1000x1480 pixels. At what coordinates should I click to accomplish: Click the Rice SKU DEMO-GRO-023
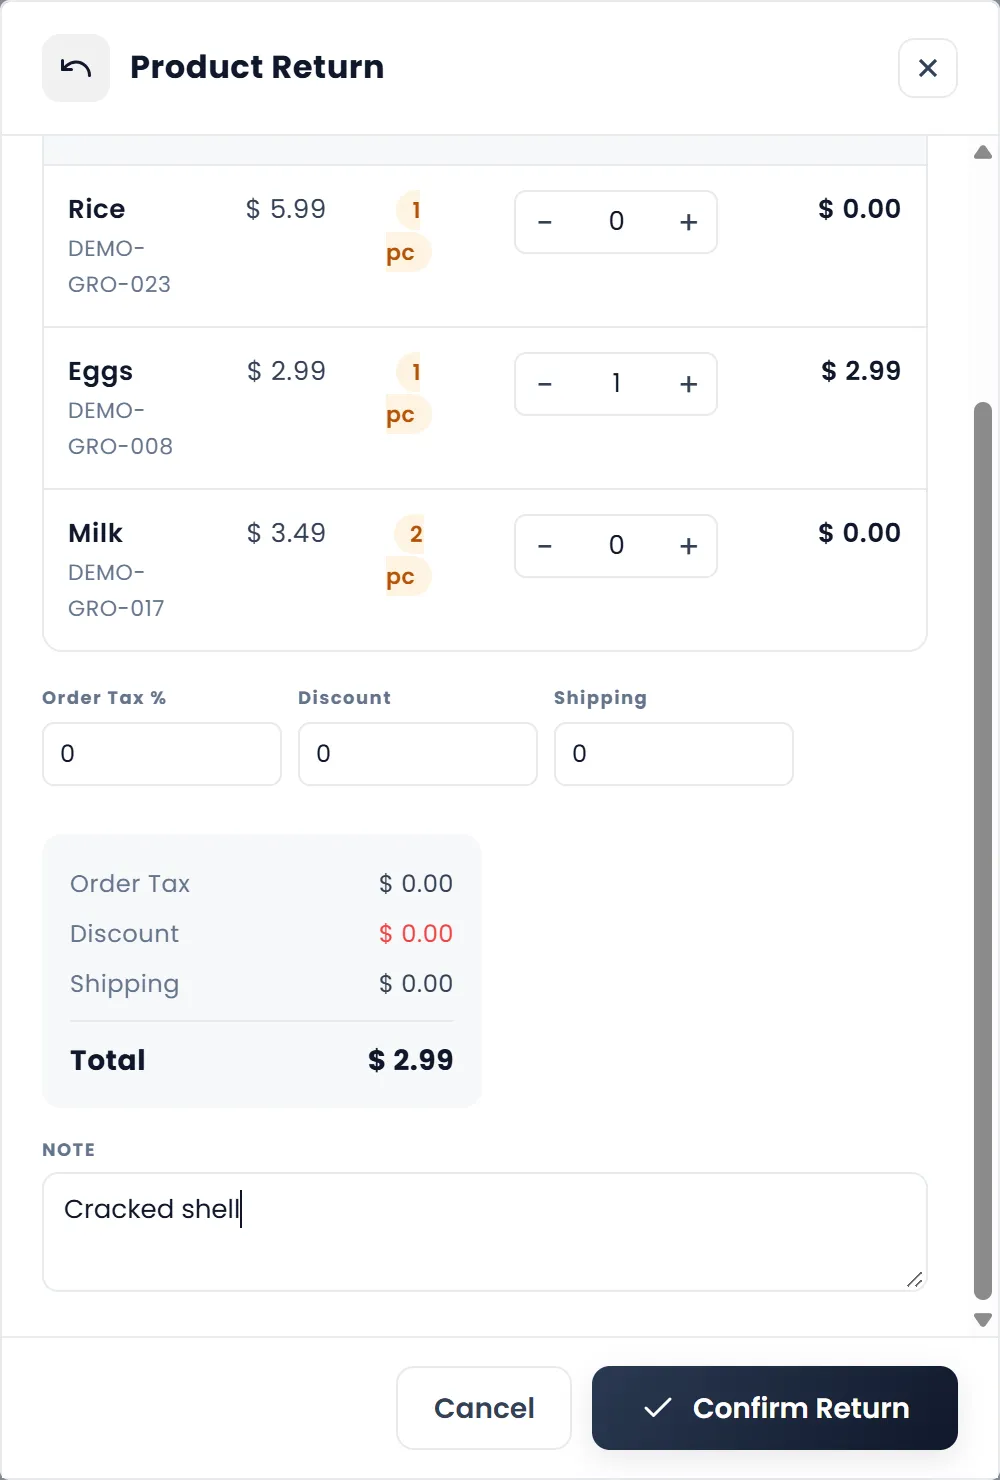point(119,266)
